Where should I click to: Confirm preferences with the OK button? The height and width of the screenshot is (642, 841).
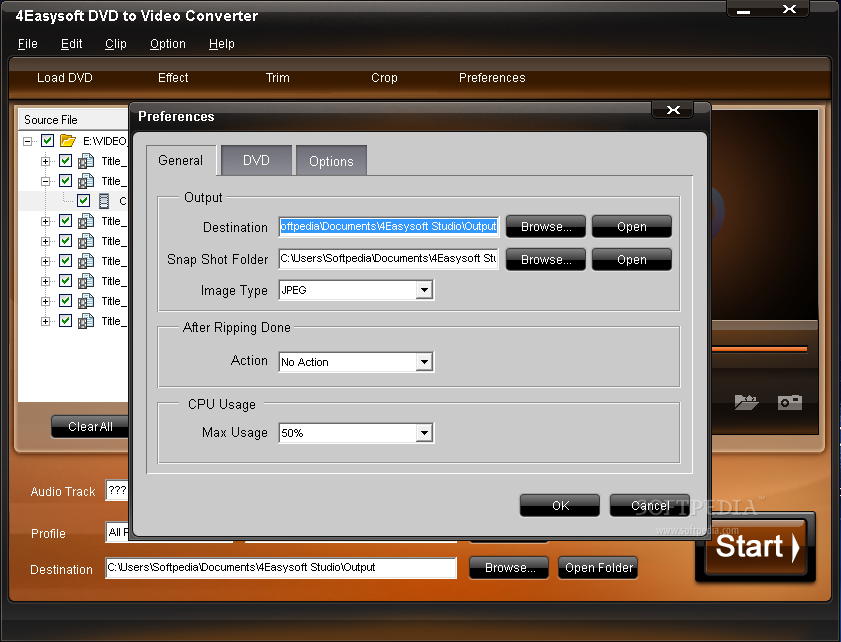[560, 506]
